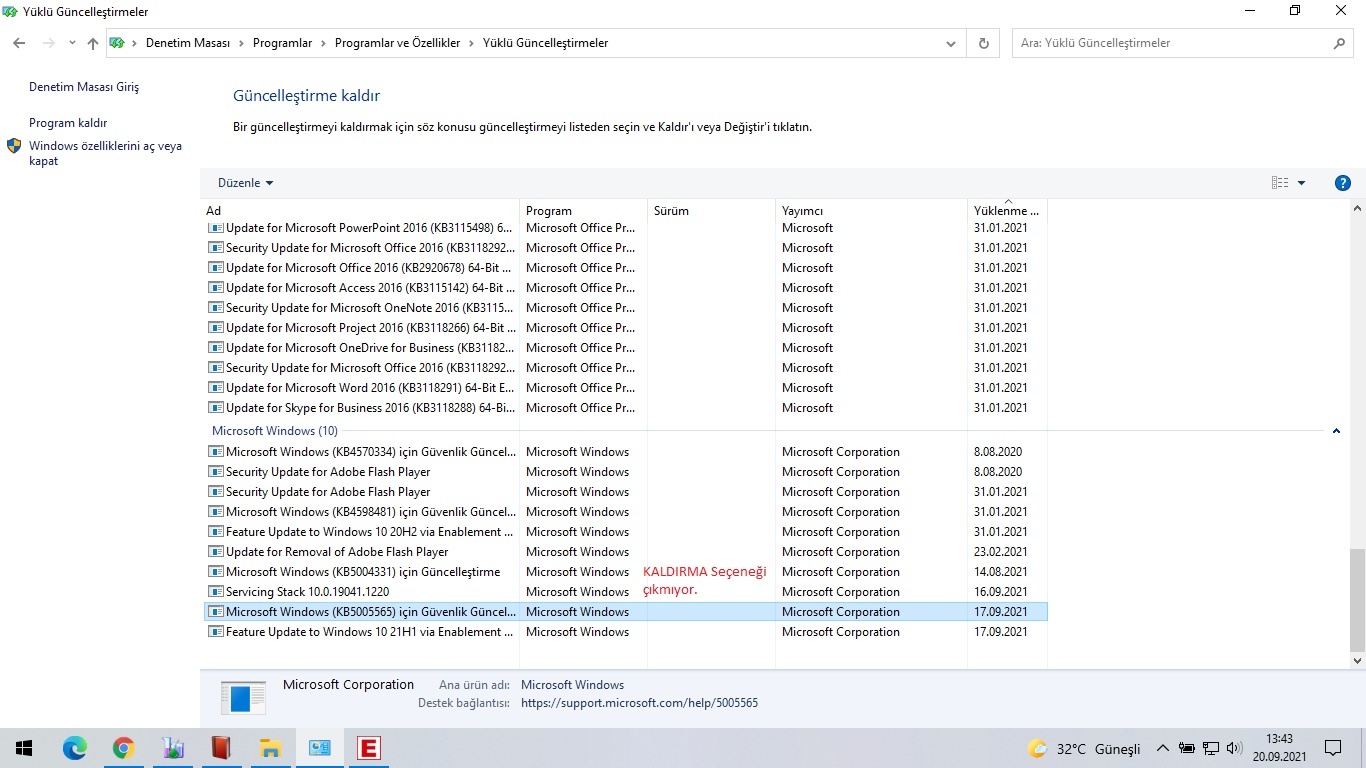Open clock and calendar 13:43
The image size is (1366, 768).
tap(1278, 748)
